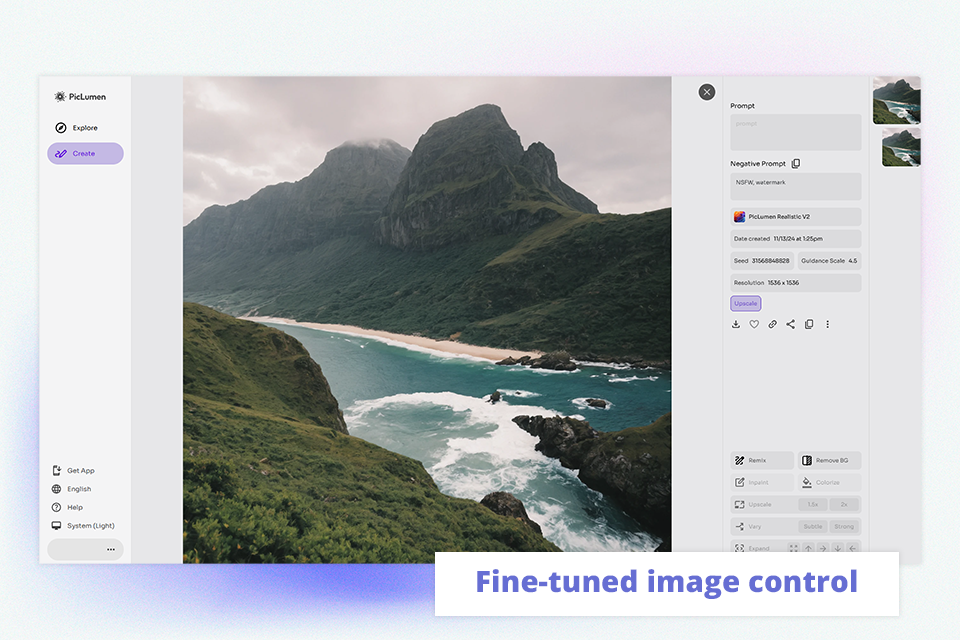Select the Create menu item

click(x=85, y=154)
